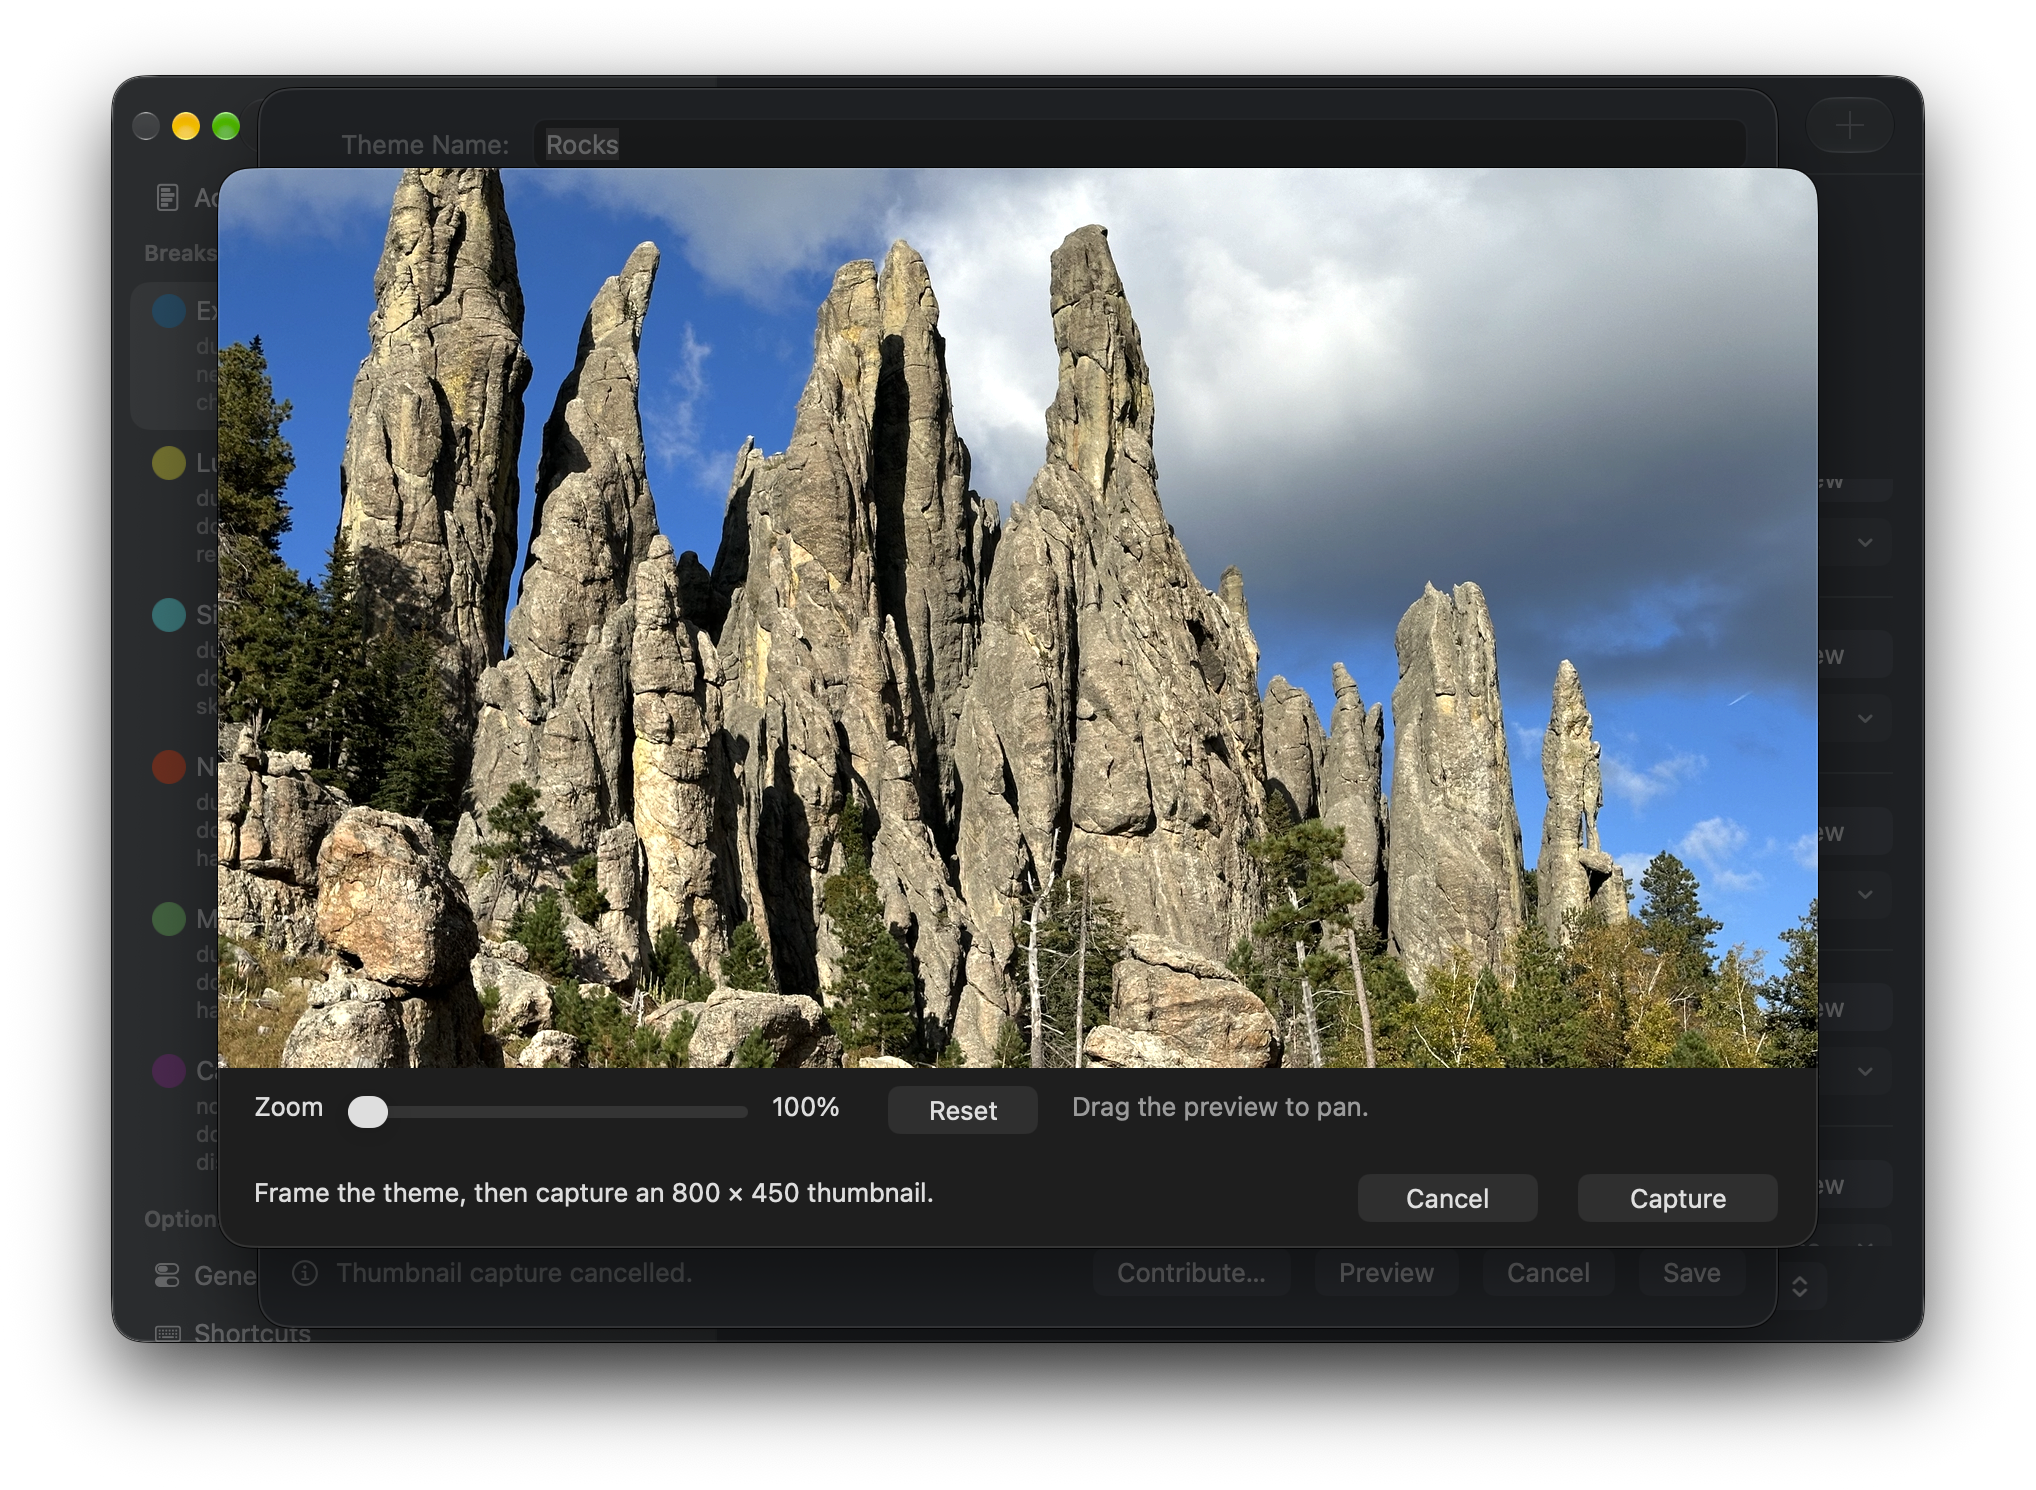The width and height of the screenshot is (2036, 1490).
Task: Open the lowest chevron dropdown at right edge
Action: pyautogui.click(x=1865, y=1071)
